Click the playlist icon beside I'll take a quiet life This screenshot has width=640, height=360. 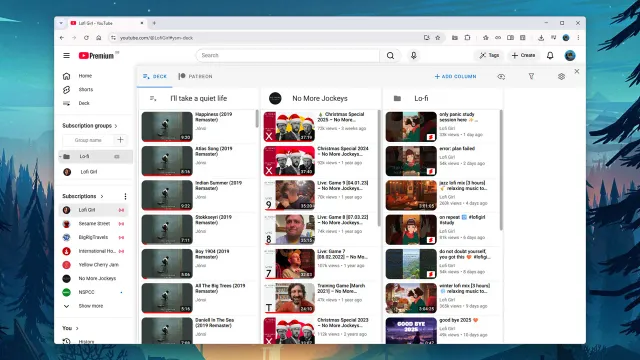coord(153,98)
